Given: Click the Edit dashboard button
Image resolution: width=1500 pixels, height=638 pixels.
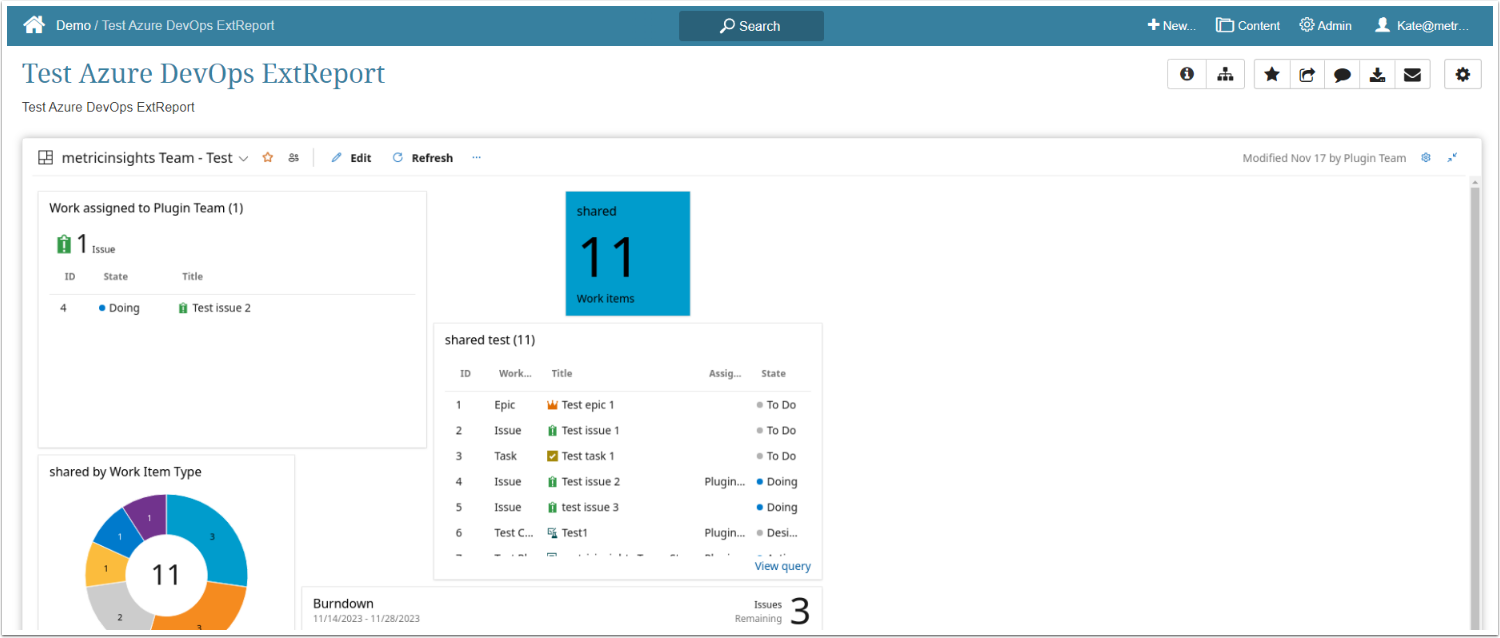Looking at the screenshot, I should click(351, 158).
